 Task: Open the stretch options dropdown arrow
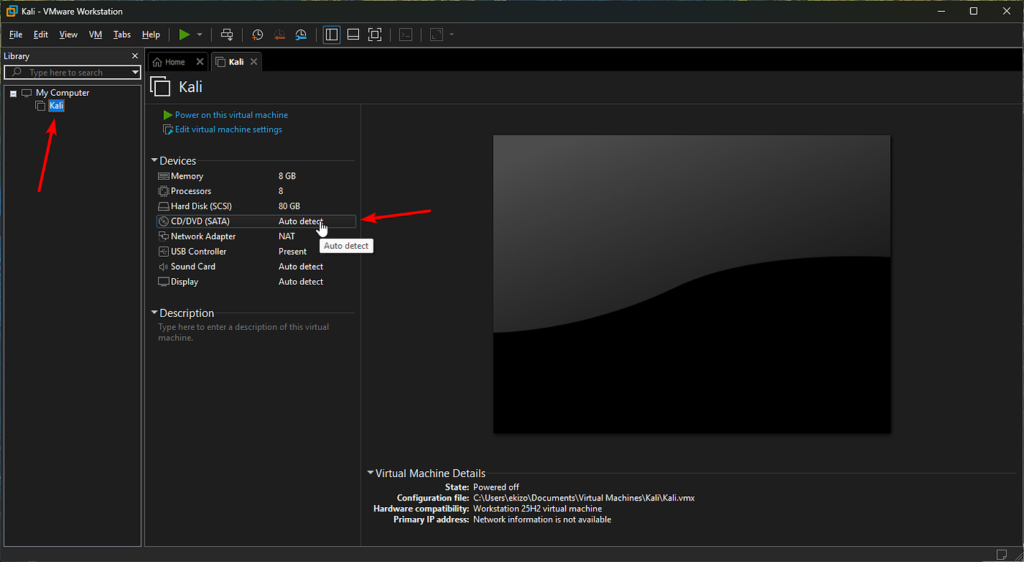(x=451, y=35)
